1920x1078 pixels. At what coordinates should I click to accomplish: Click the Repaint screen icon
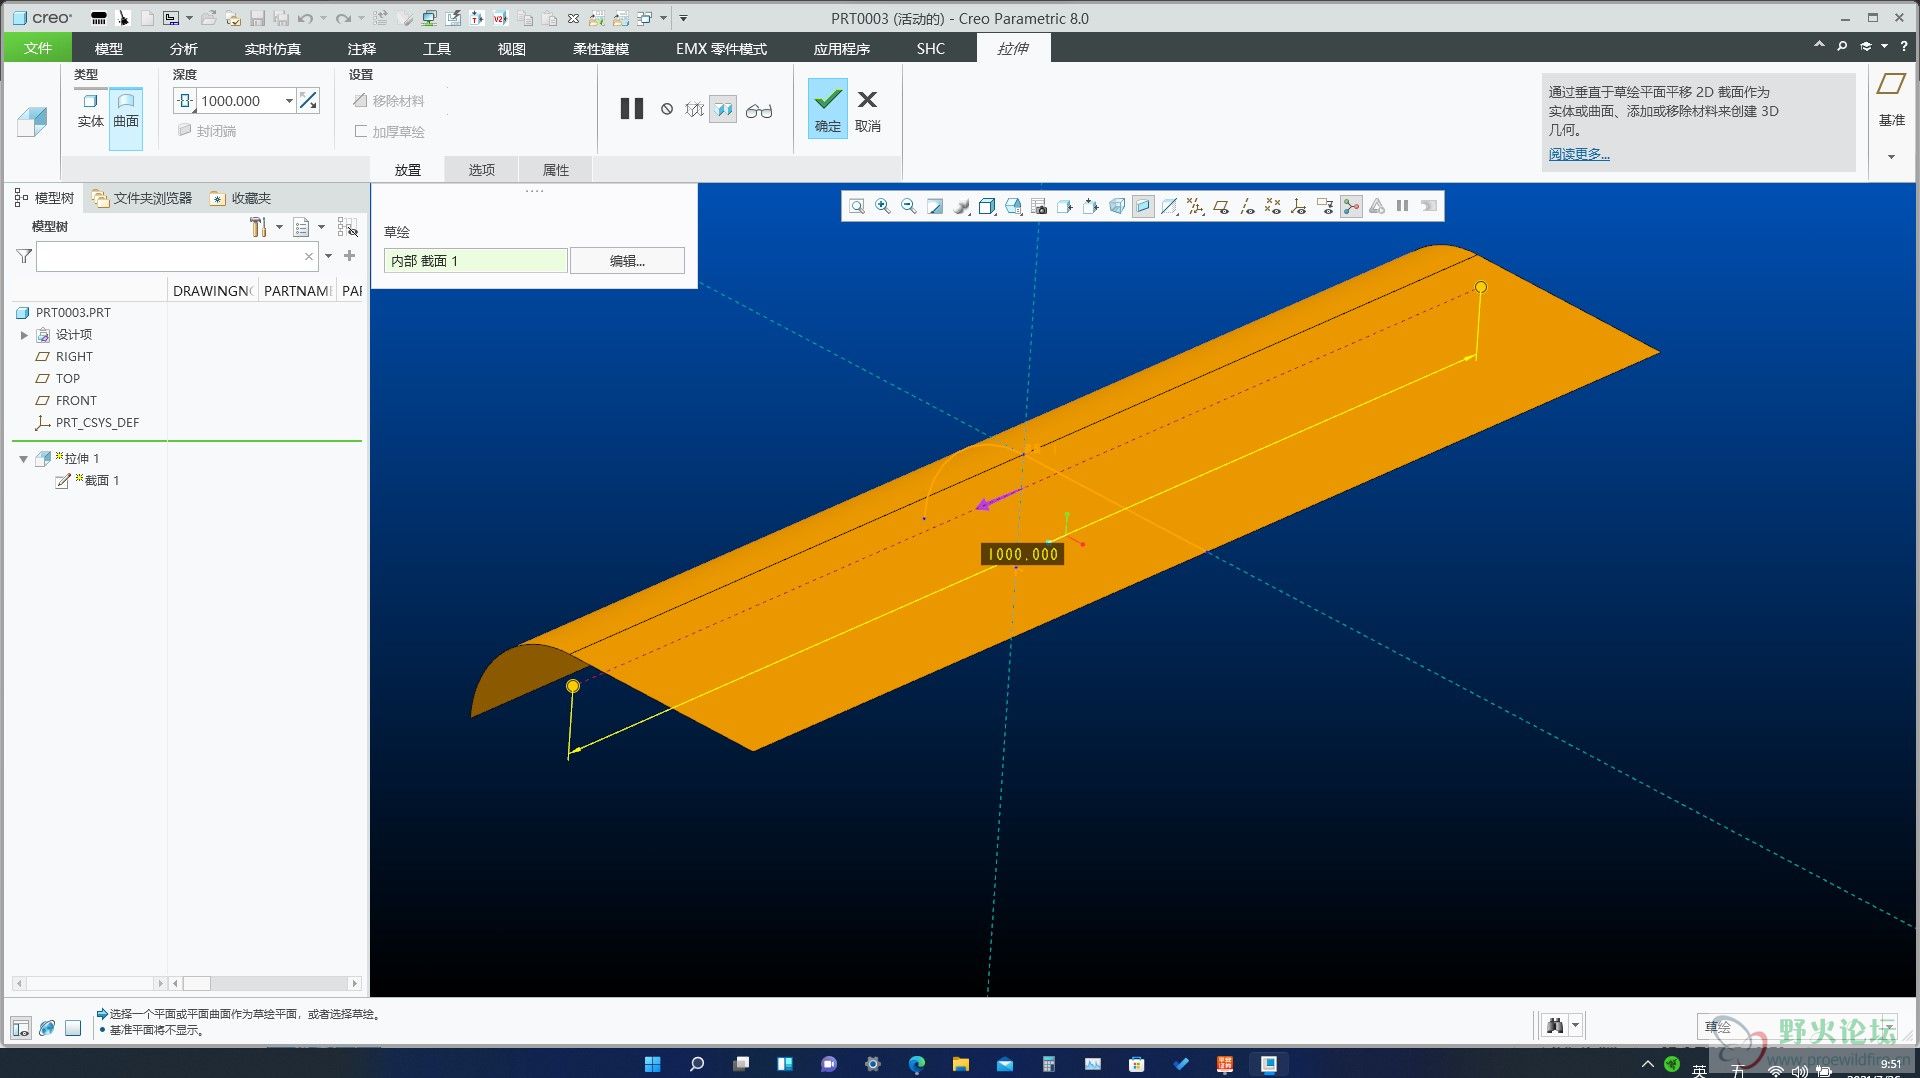pos(935,206)
